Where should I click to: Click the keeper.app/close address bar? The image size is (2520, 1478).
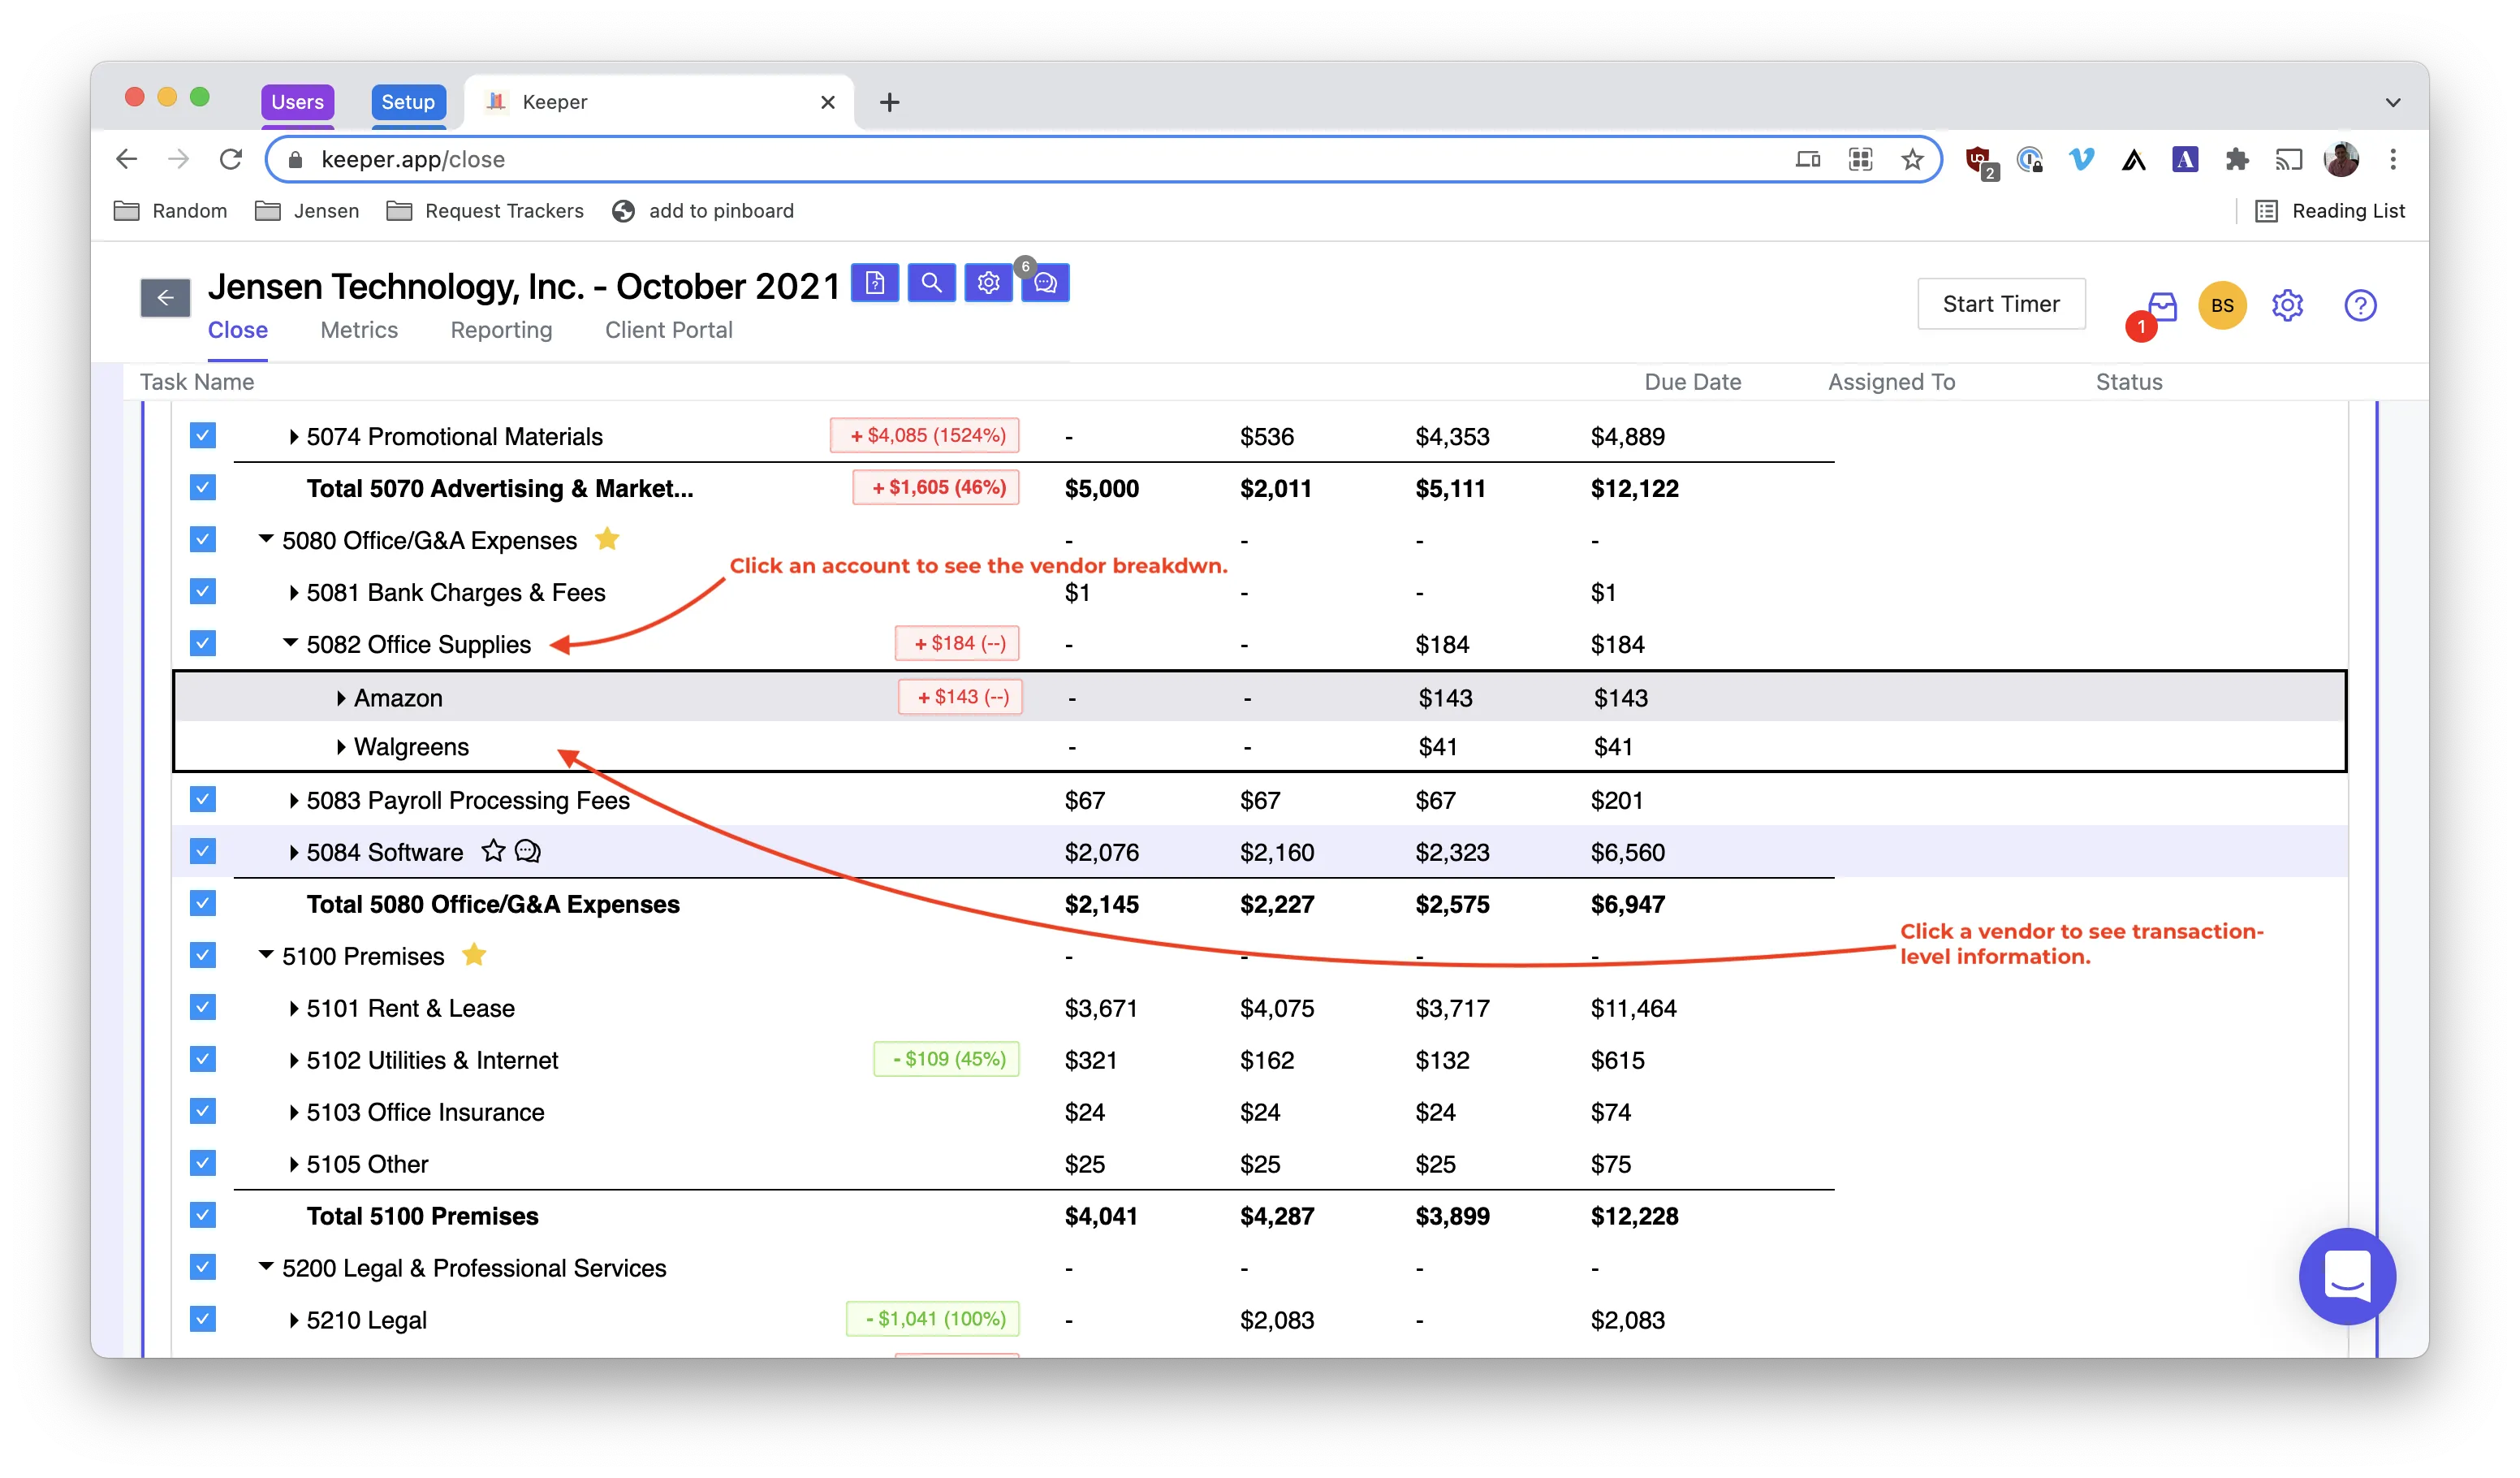[x=1104, y=159]
